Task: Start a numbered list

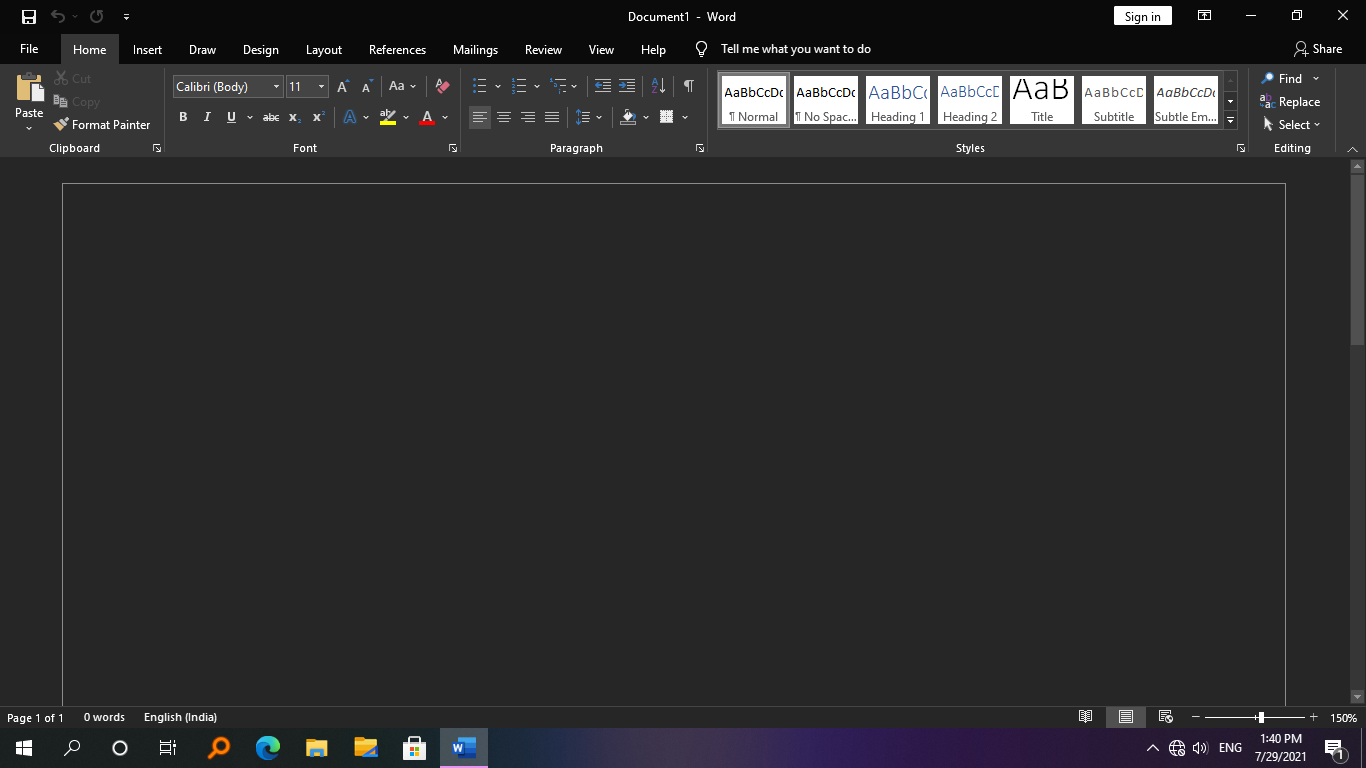Action: tap(519, 87)
